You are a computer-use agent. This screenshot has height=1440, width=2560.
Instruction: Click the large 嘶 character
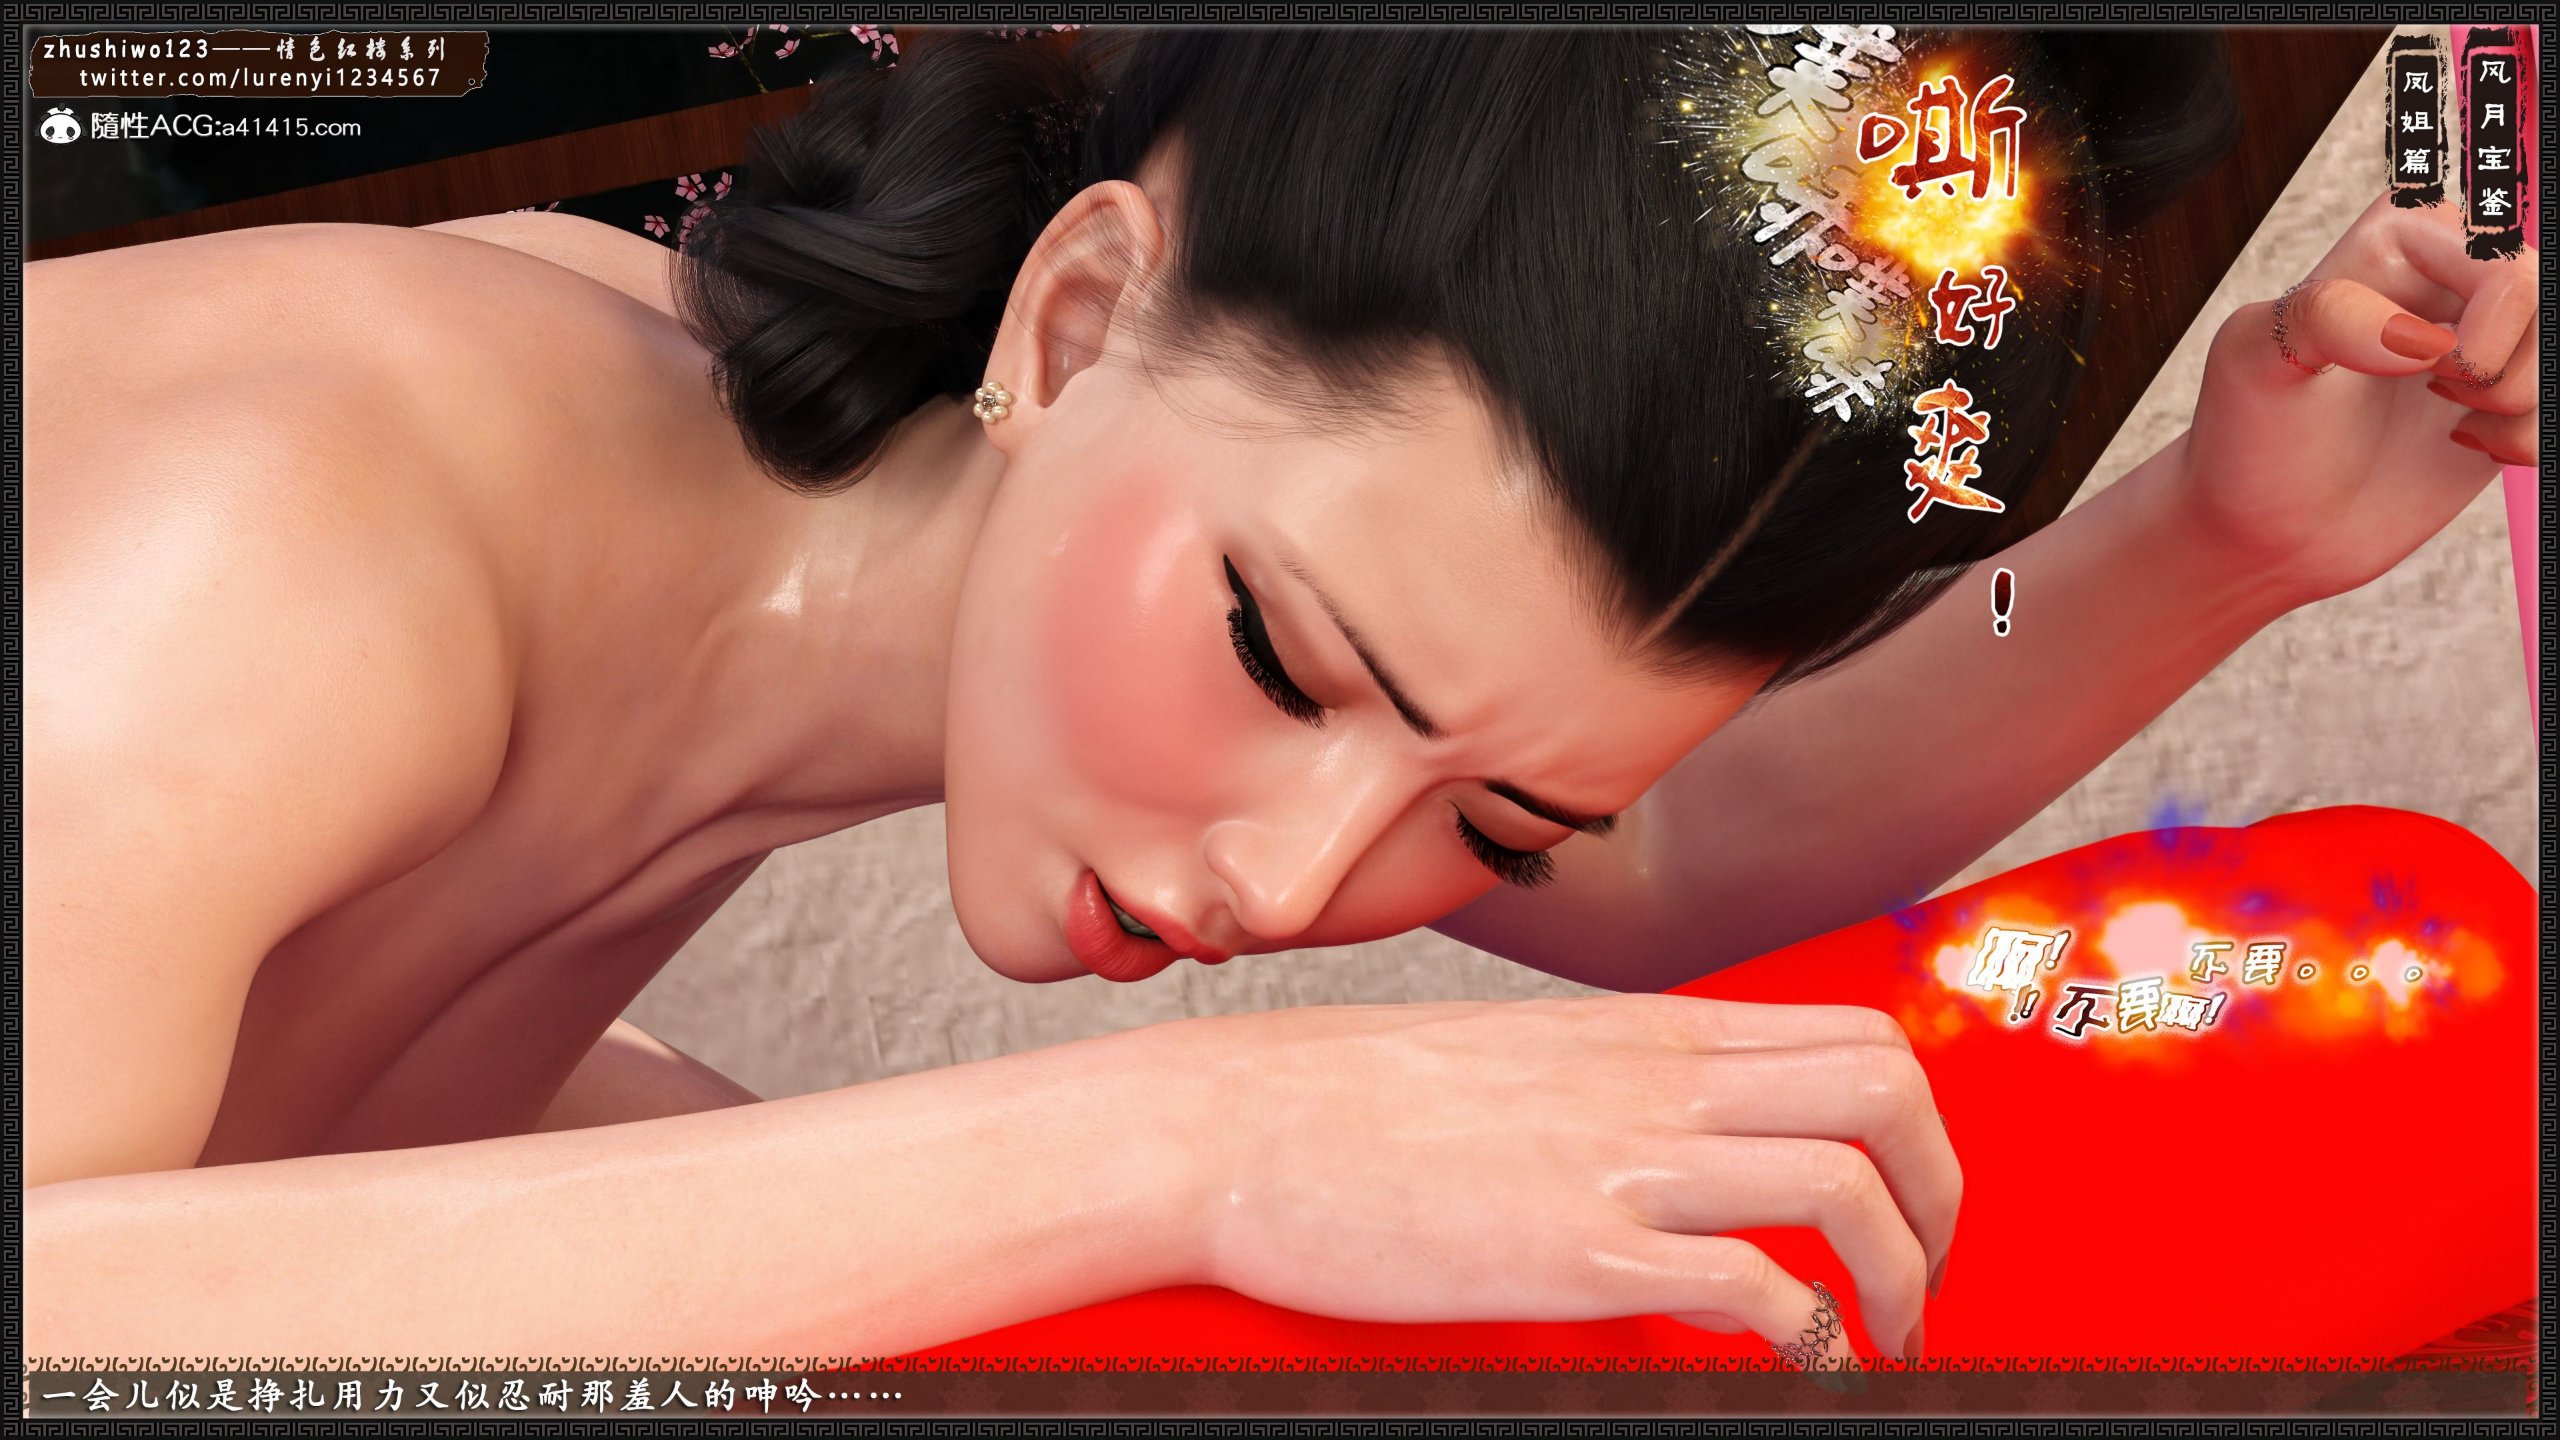click(x=1940, y=135)
